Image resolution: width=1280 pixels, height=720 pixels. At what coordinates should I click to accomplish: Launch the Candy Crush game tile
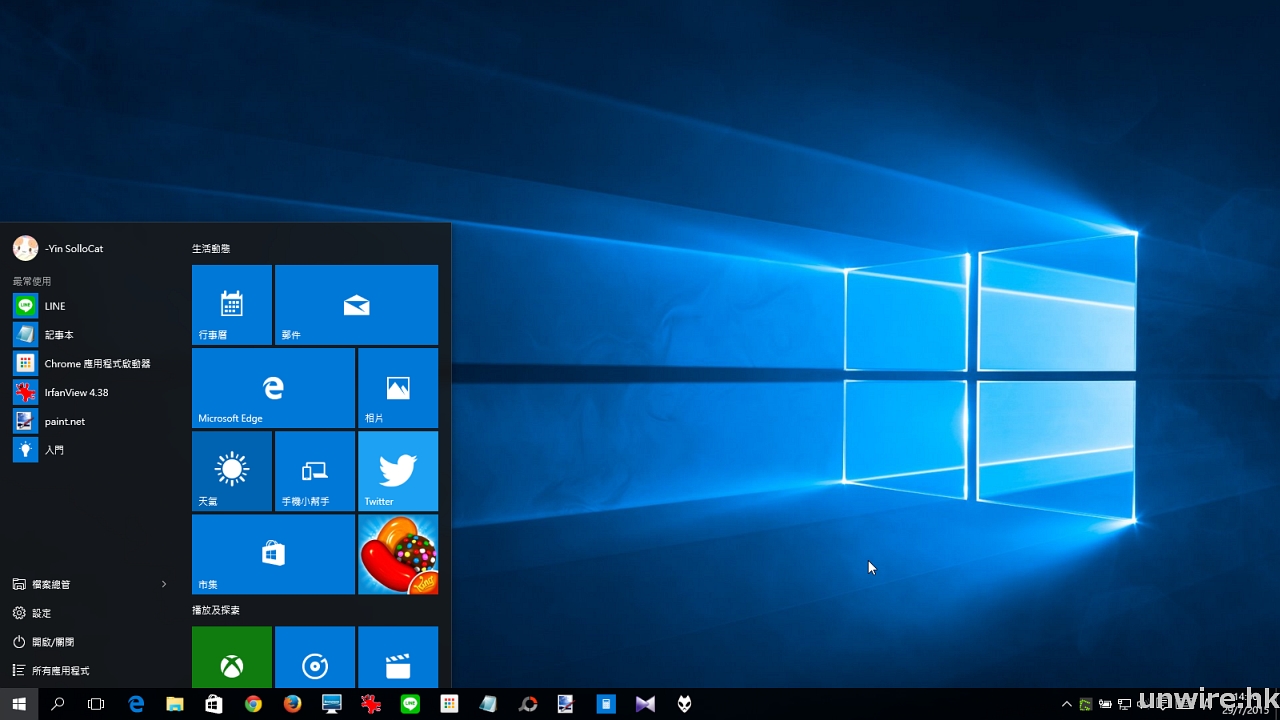click(x=398, y=554)
